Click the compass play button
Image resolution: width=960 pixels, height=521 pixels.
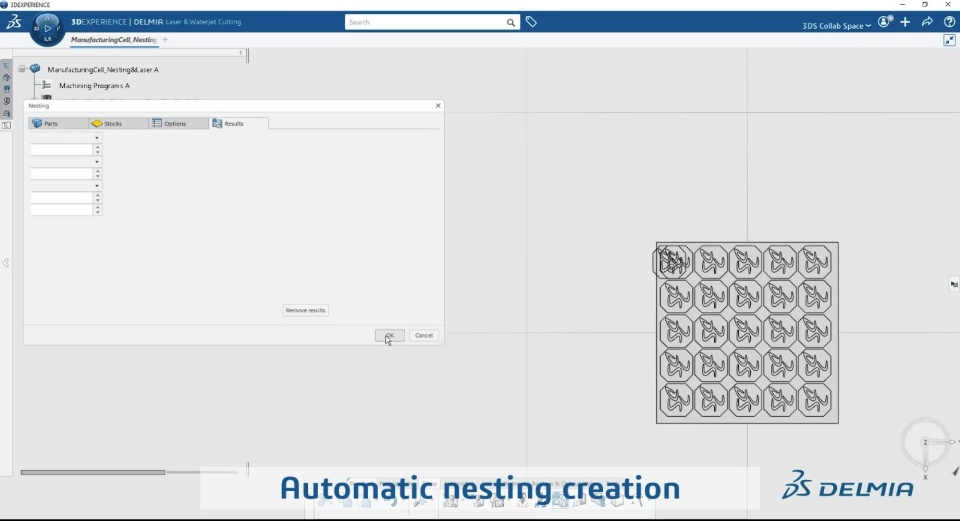pyautogui.click(x=48, y=28)
